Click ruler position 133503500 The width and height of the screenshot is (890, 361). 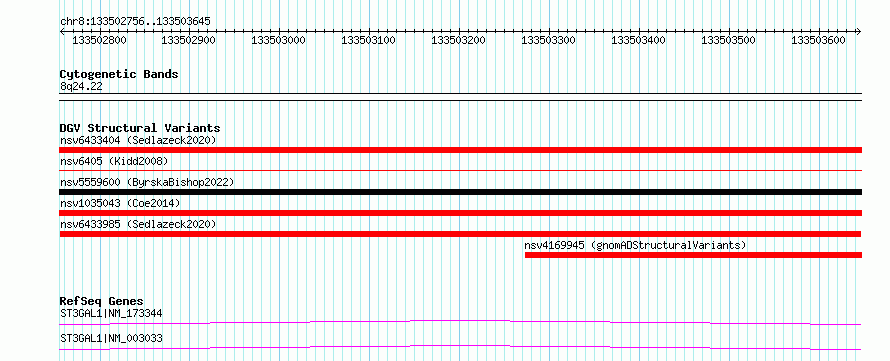729,40
